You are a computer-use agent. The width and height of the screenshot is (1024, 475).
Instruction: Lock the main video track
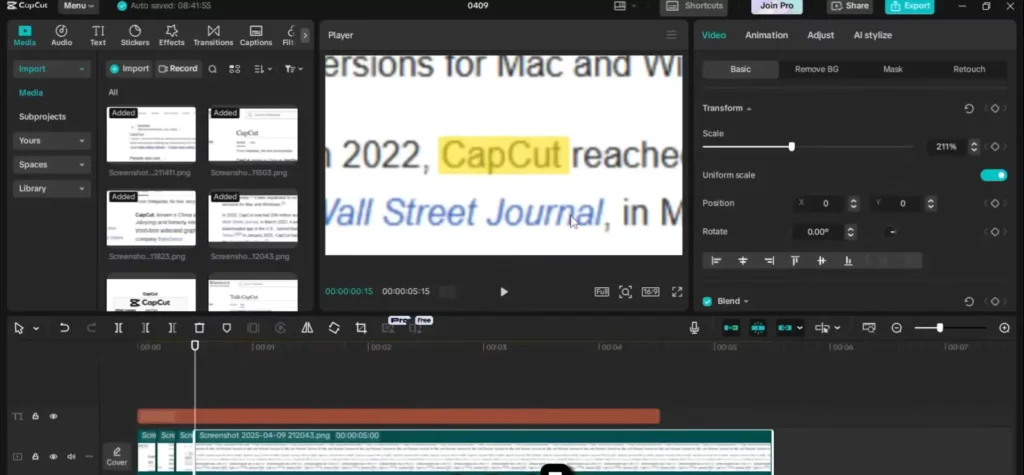pos(35,457)
